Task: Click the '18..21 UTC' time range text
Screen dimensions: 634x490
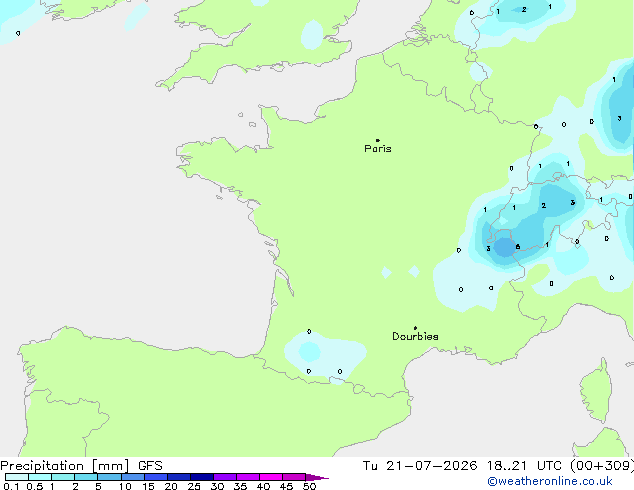Action: coord(524,466)
